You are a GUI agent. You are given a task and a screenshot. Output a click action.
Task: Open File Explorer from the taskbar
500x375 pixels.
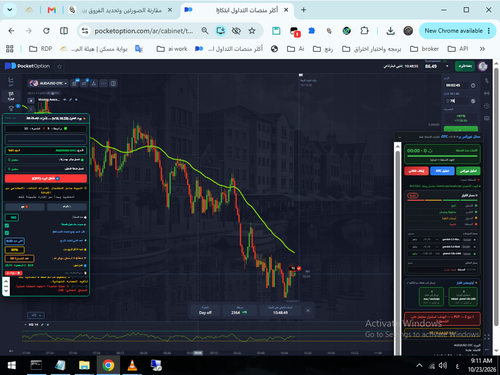pos(84,366)
